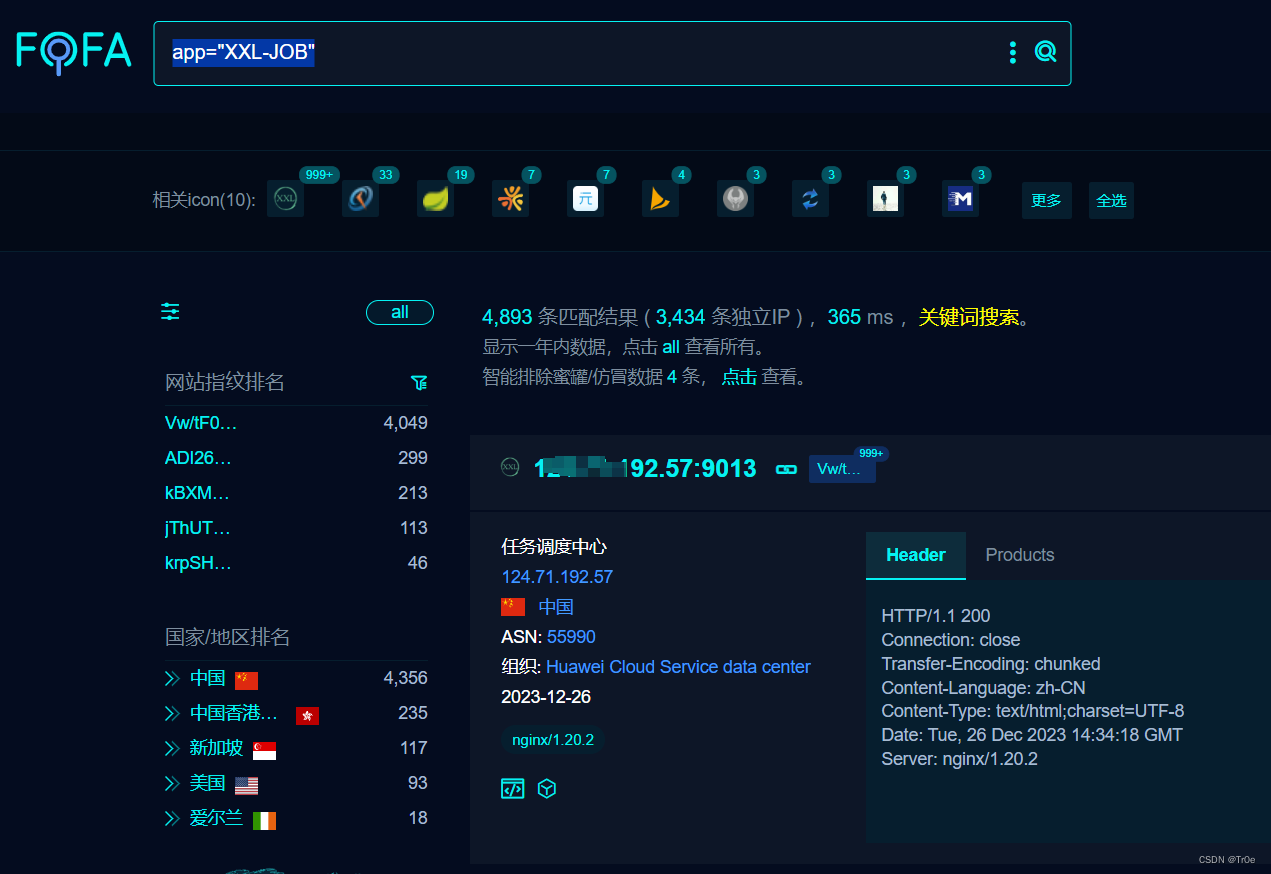Expand the 中国香港 region row
1271x874 pixels.
point(172,714)
